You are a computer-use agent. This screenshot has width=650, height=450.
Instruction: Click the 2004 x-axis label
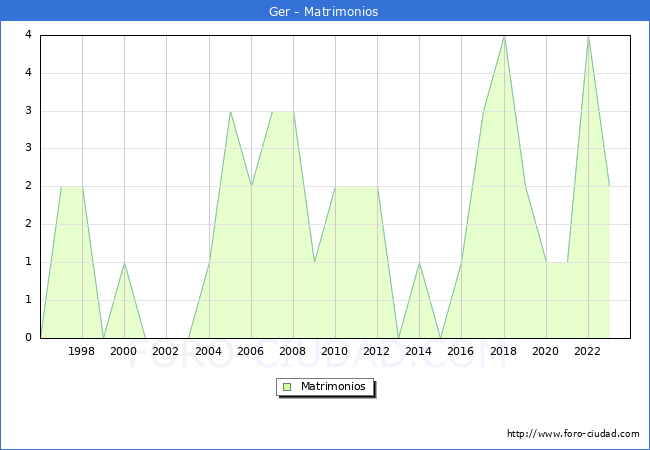point(208,351)
